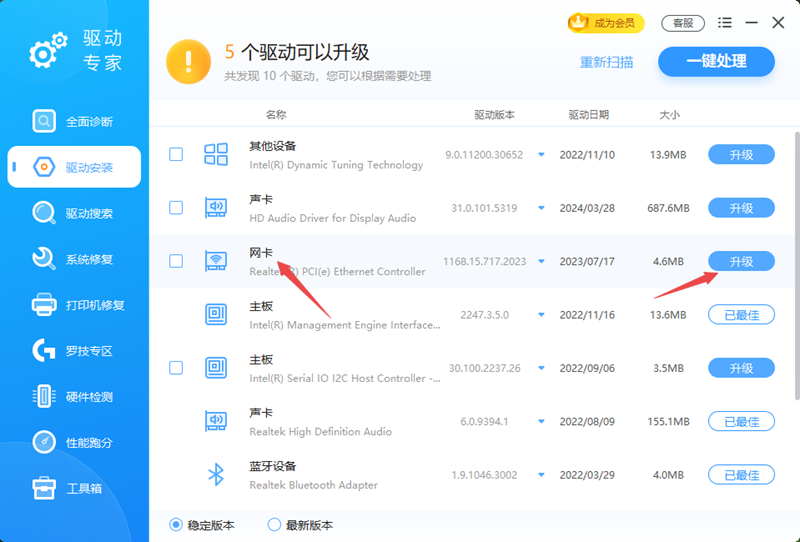800x542 pixels.
Task: Open 客服 customer service
Action: pyautogui.click(x=683, y=22)
